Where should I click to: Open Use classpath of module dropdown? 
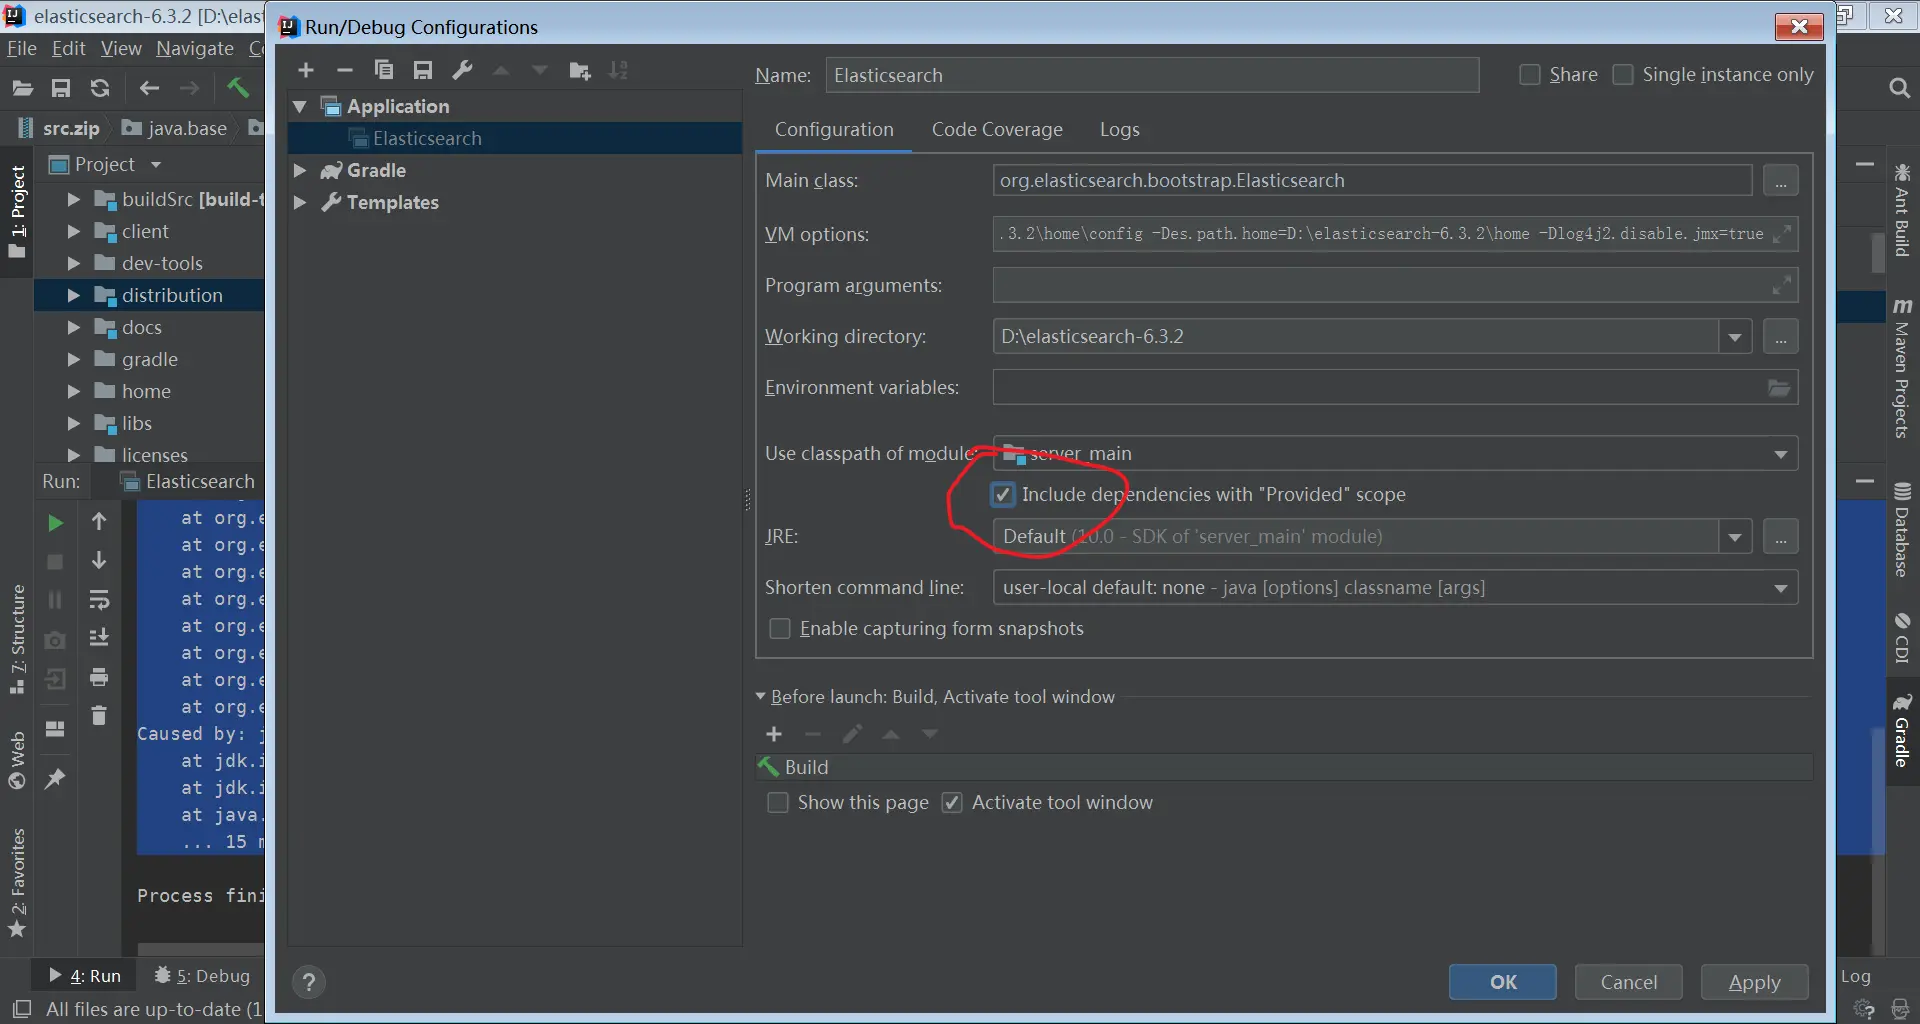coord(1781,454)
